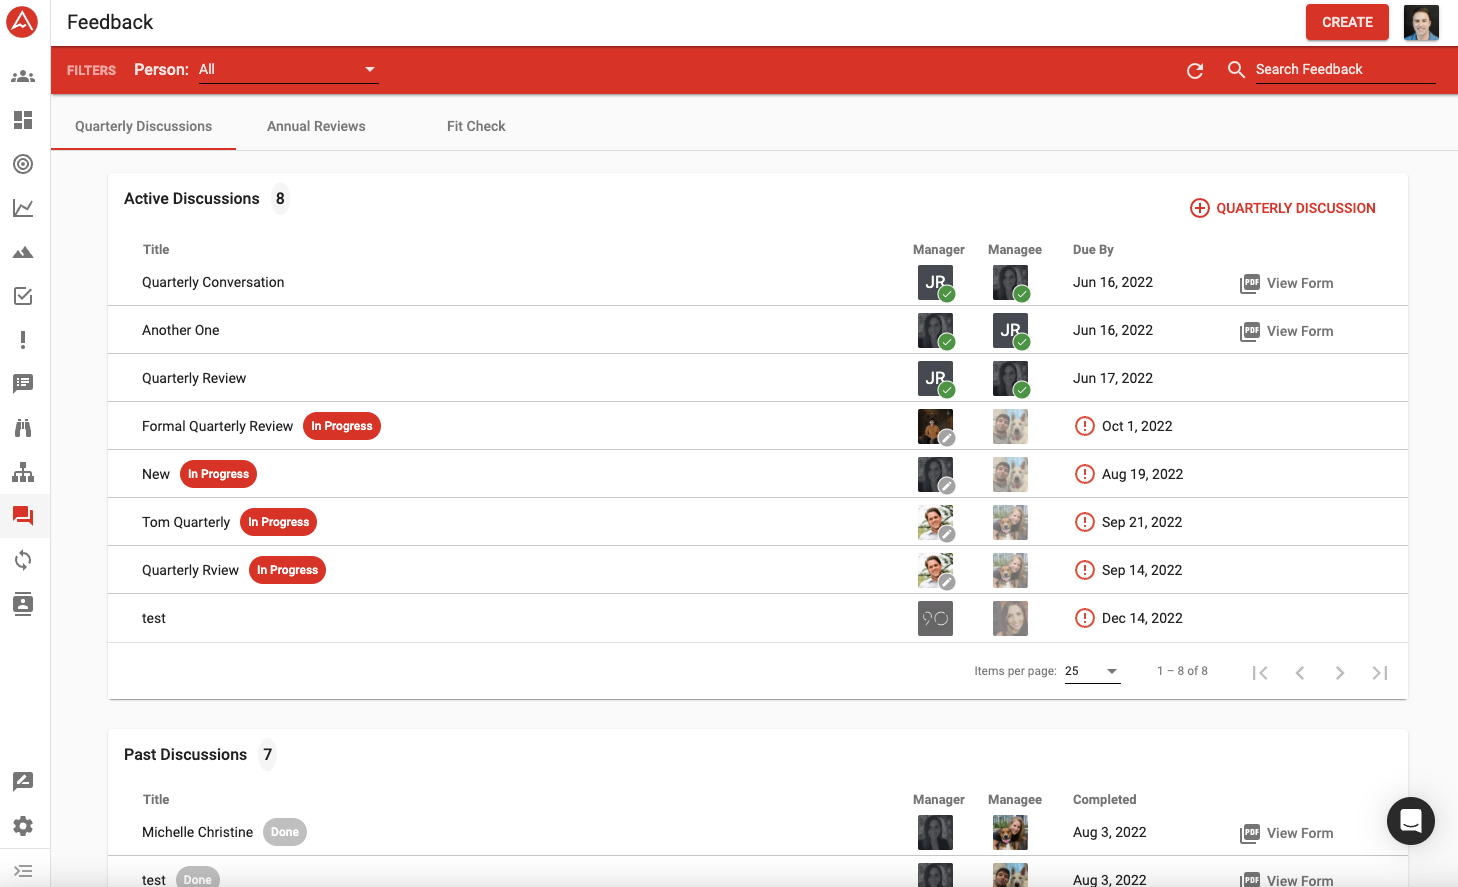Open the settings gear in the sidebar
Image resolution: width=1458 pixels, height=887 pixels.
(x=23, y=826)
